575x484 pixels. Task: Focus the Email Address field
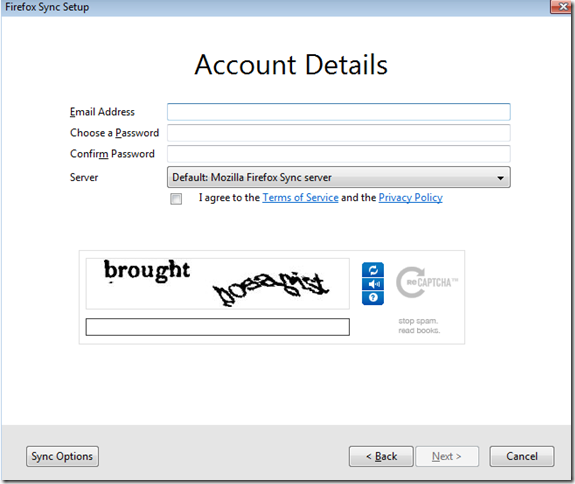coord(338,112)
